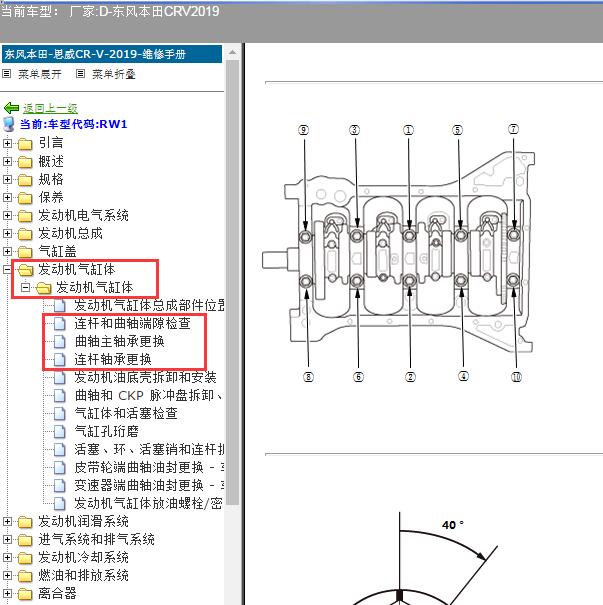Open 曲轴主轴承更换 page
This screenshot has height=605, width=603.
coord(120,341)
